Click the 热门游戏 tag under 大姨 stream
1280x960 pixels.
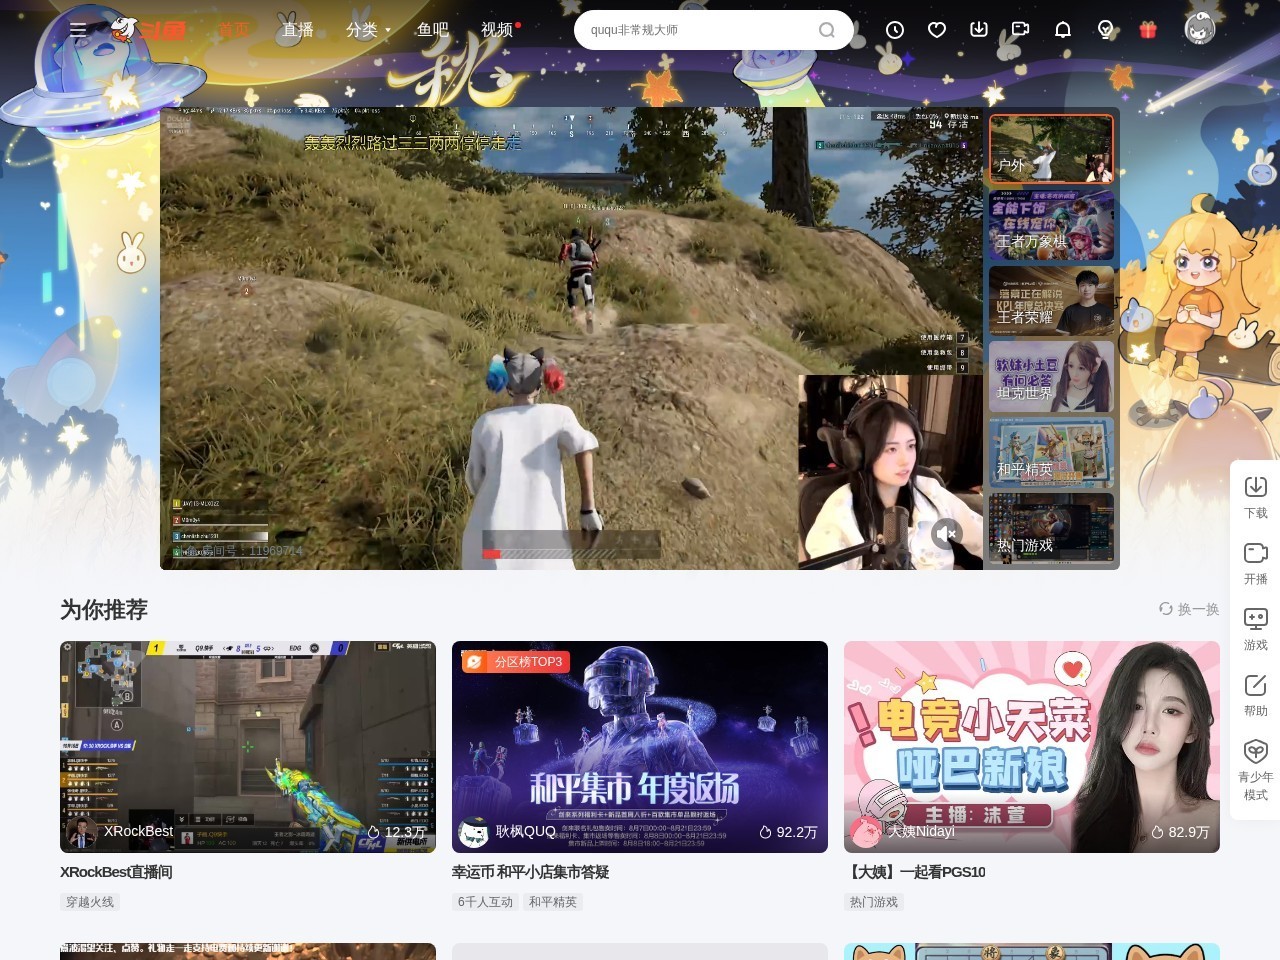point(874,902)
